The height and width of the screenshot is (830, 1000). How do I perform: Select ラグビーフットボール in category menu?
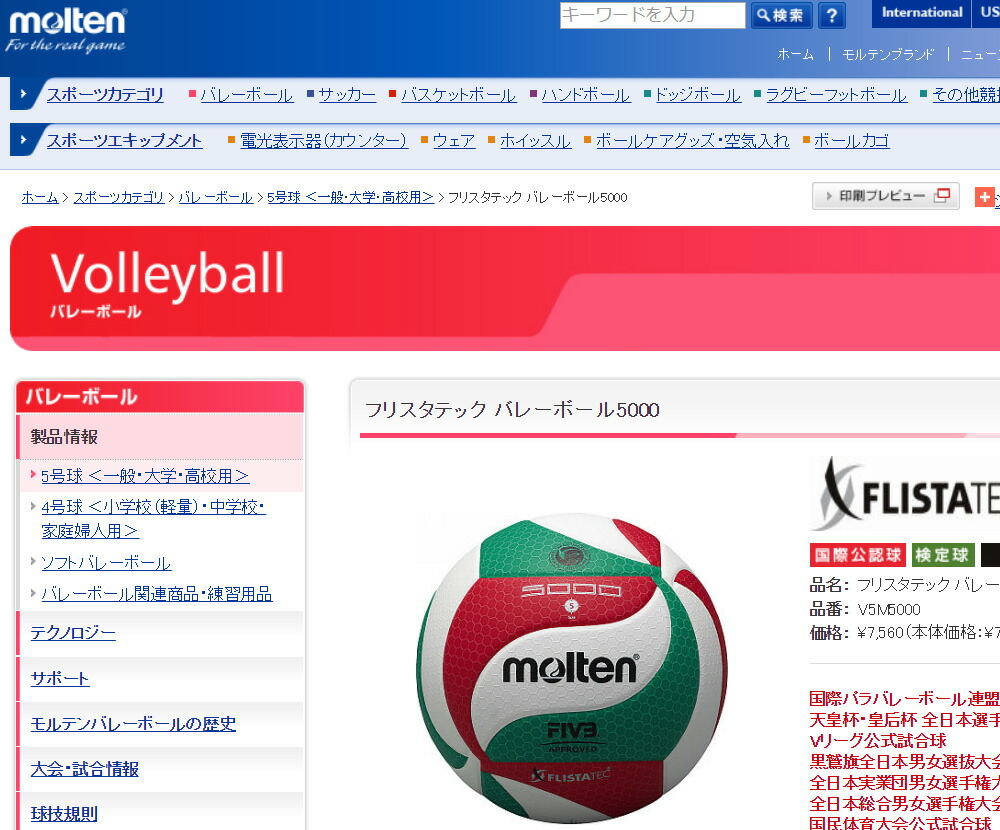[836, 95]
